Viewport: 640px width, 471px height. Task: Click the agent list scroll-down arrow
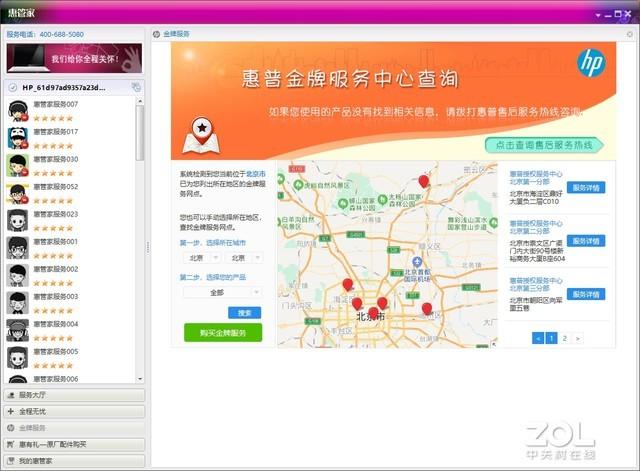pyautogui.click(x=140, y=379)
